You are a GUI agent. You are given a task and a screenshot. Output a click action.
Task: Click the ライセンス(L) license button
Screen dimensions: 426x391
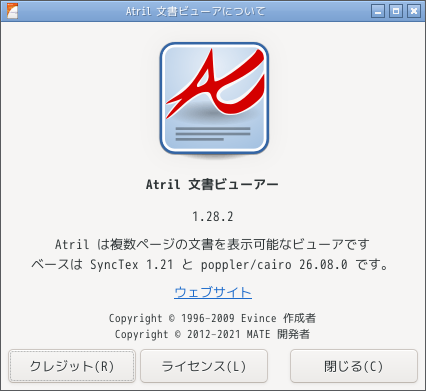[x=204, y=366]
